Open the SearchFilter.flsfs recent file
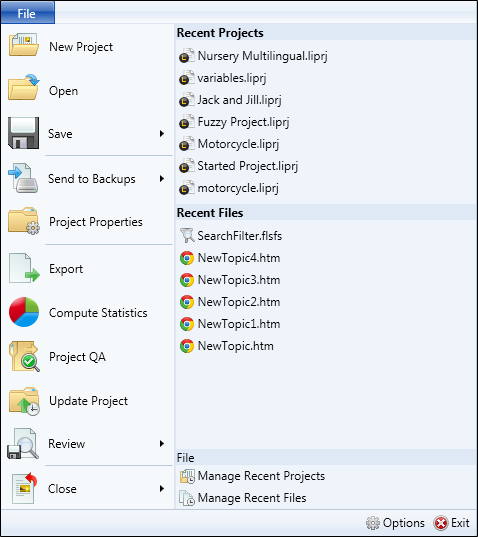Viewport: 478px width, 537px height. (x=231, y=236)
